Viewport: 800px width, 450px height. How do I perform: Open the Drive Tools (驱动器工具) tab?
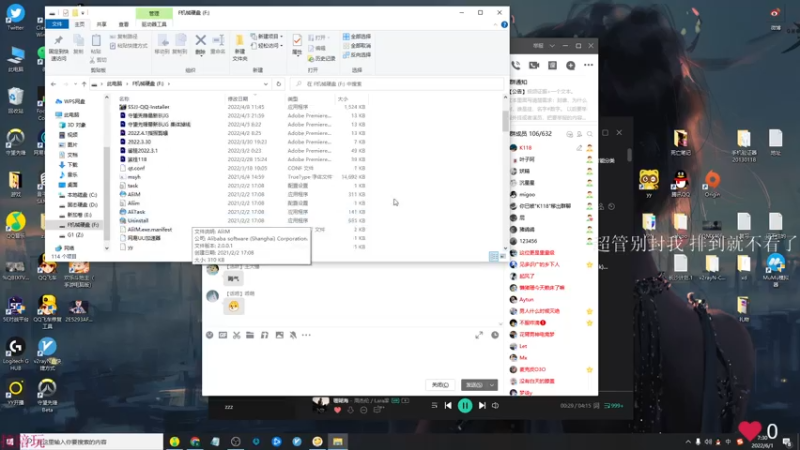154,24
